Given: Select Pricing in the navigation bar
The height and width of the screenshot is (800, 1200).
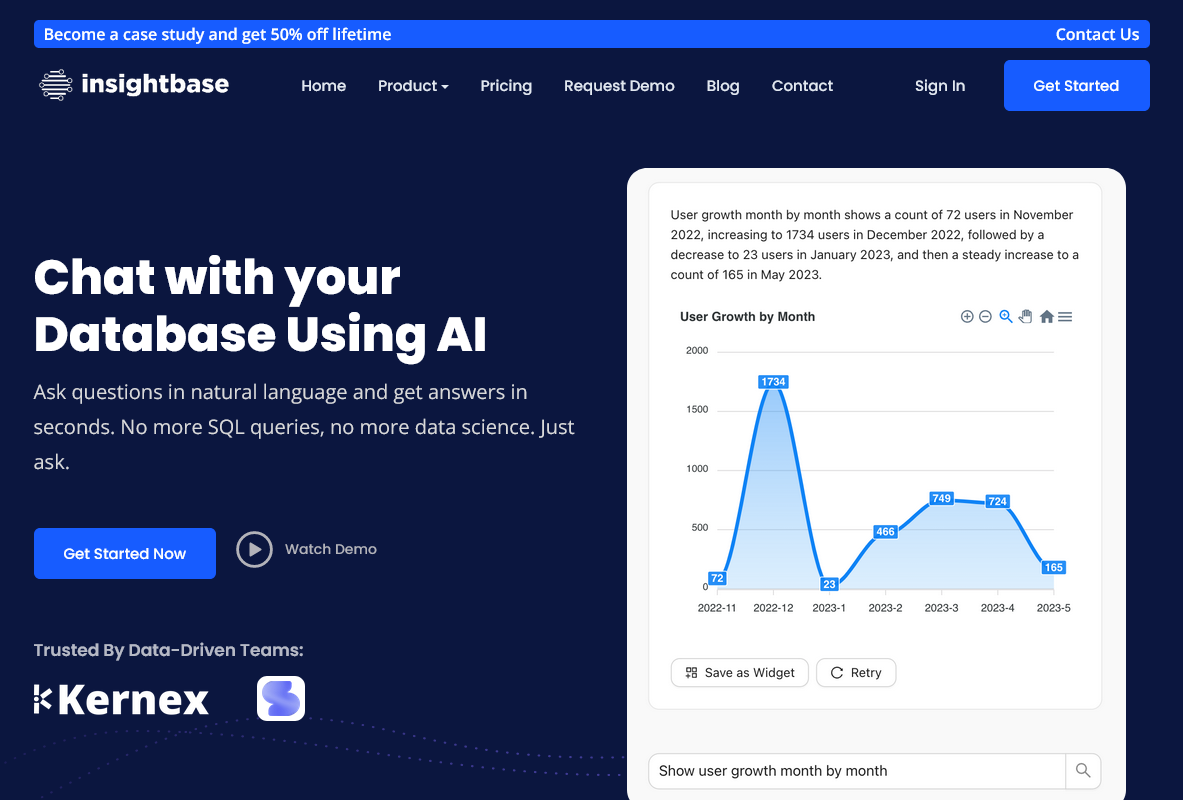Looking at the screenshot, I should pyautogui.click(x=506, y=86).
